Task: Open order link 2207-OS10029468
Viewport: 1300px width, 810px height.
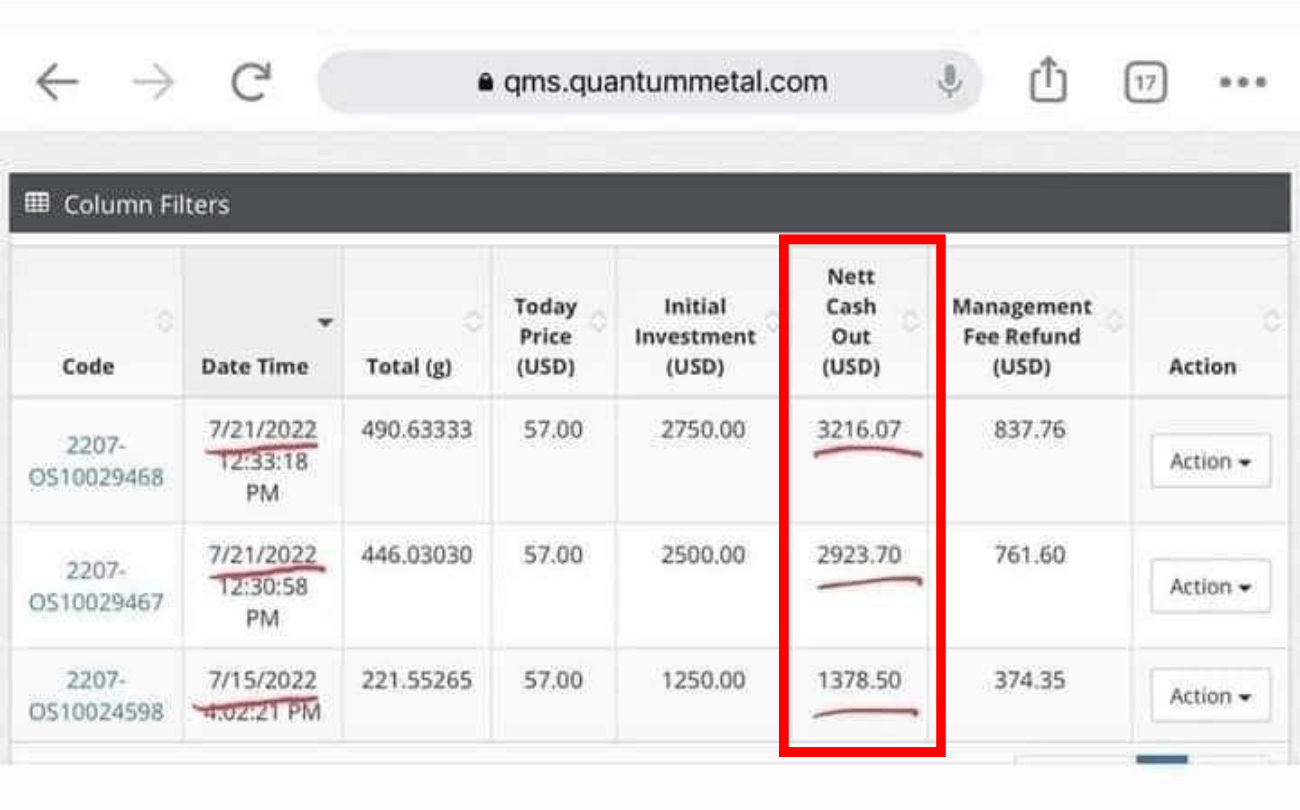Action: pyautogui.click(x=96, y=461)
